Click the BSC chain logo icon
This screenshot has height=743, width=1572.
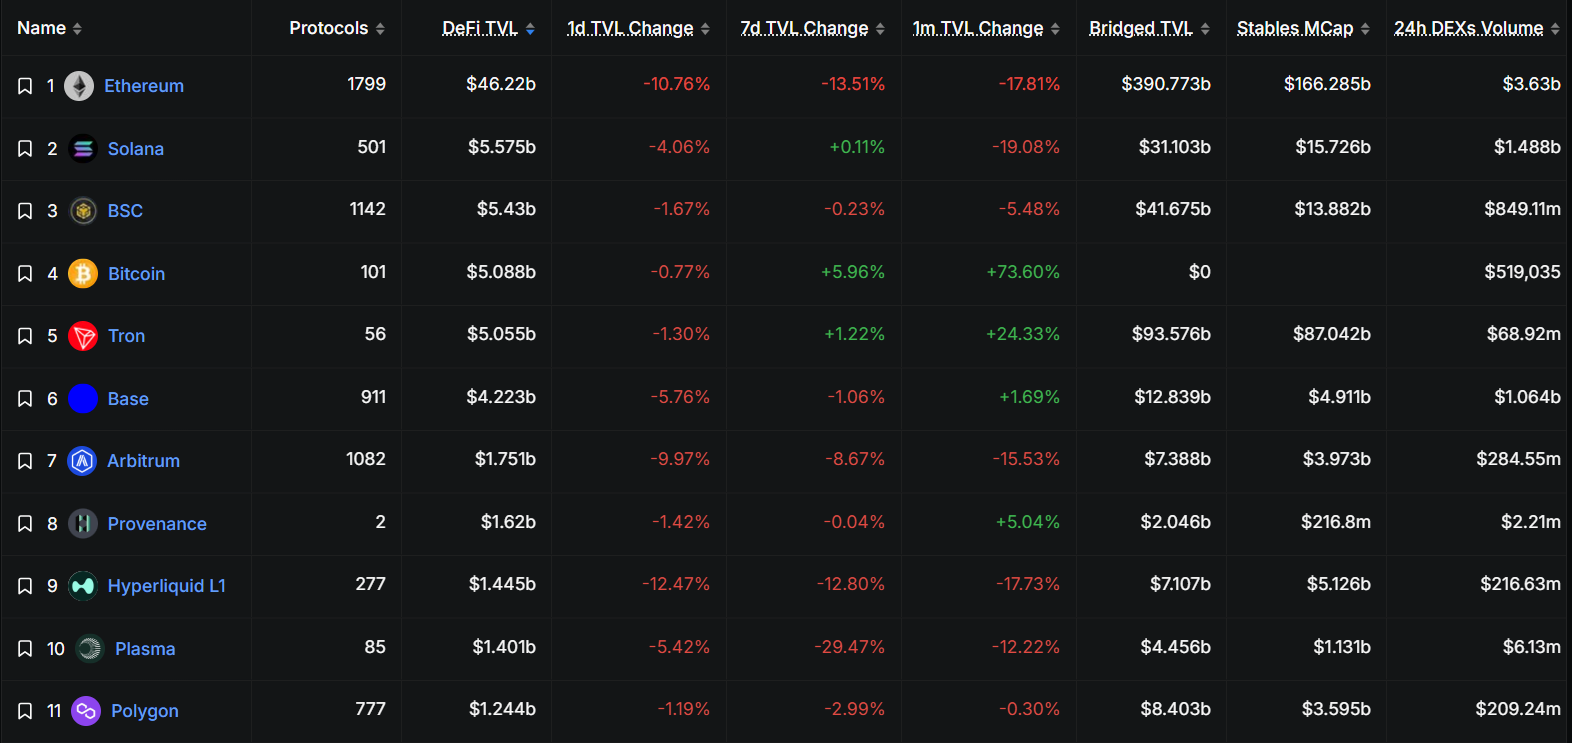pyautogui.click(x=83, y=211)
